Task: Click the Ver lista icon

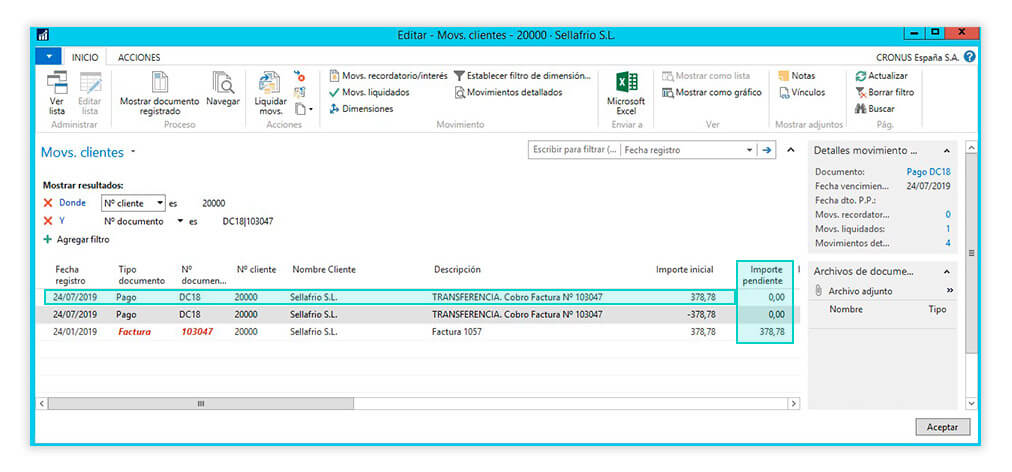Action: pyautogui.click(x=57, y=85)
